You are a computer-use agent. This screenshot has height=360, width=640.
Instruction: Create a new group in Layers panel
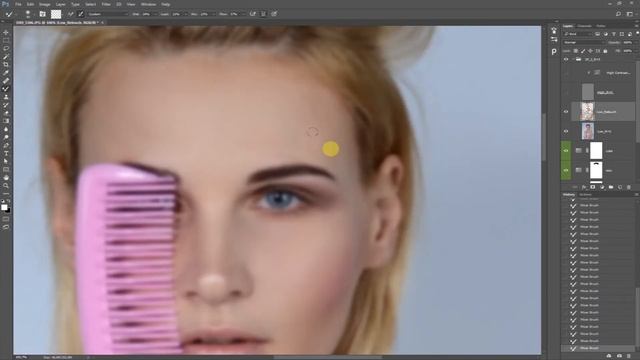coord(611,187)
